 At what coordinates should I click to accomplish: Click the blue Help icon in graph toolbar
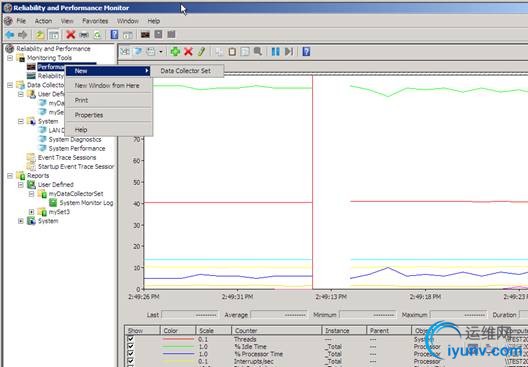pyautogui.click(x=306, y=52)
